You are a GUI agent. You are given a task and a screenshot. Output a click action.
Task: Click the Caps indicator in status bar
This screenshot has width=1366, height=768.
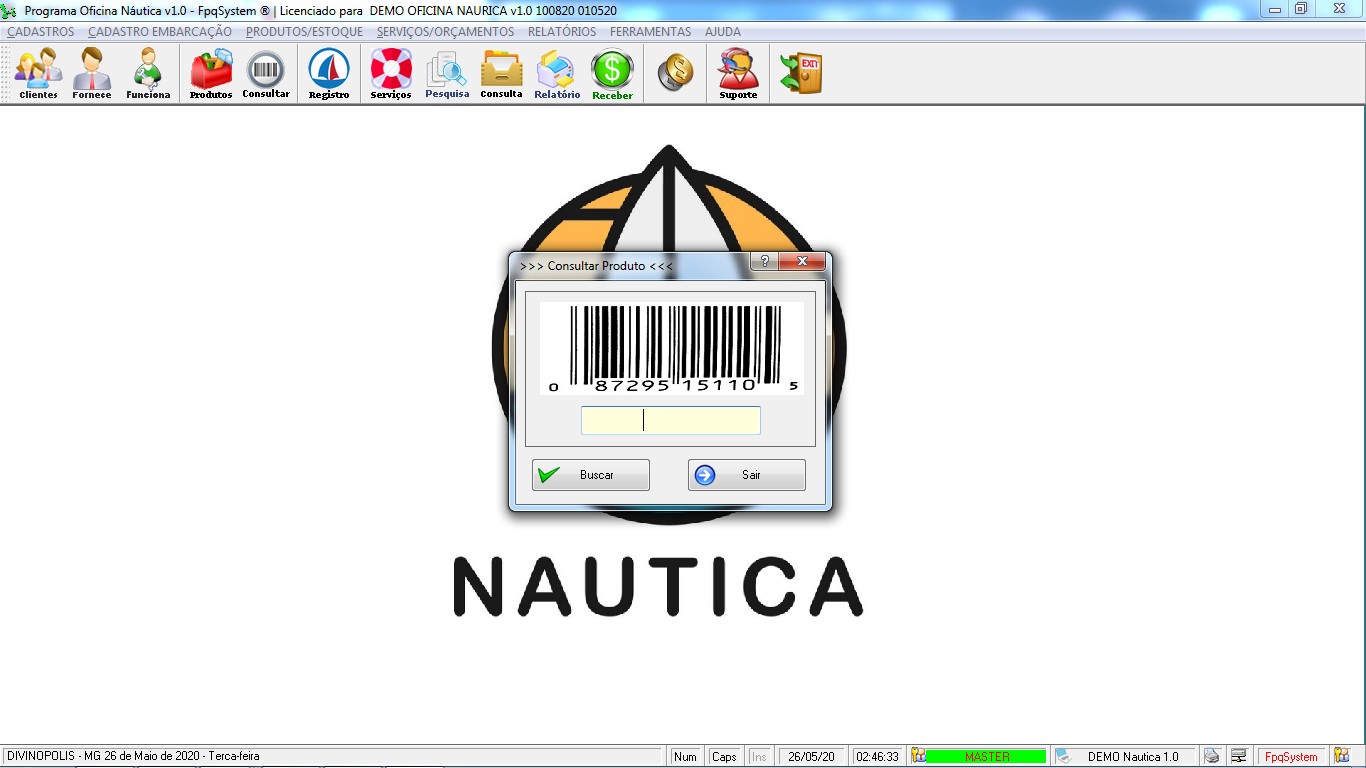coord(724,756)
